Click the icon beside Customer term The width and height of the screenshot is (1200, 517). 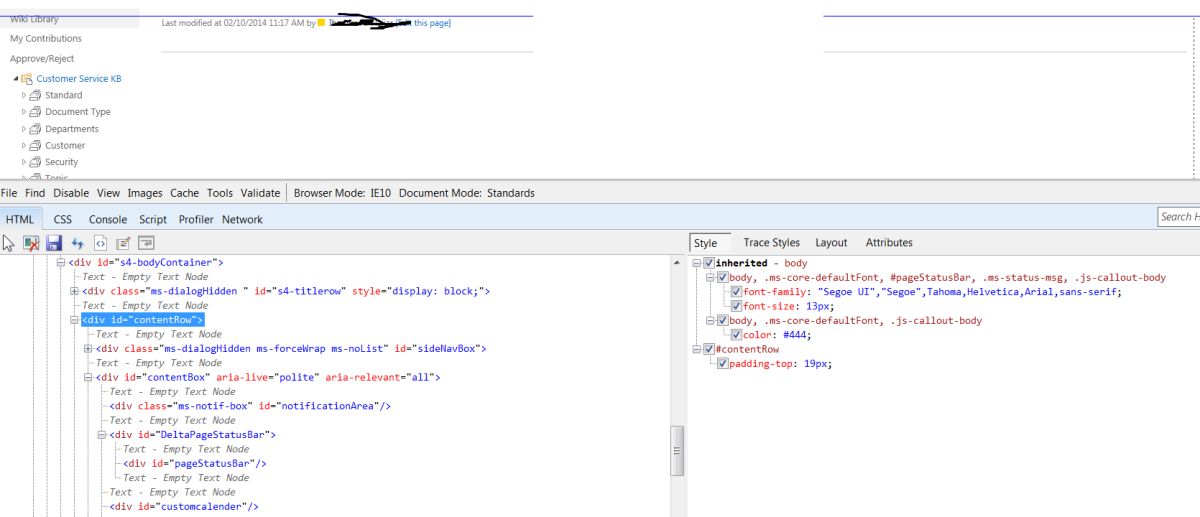(35, 145)
